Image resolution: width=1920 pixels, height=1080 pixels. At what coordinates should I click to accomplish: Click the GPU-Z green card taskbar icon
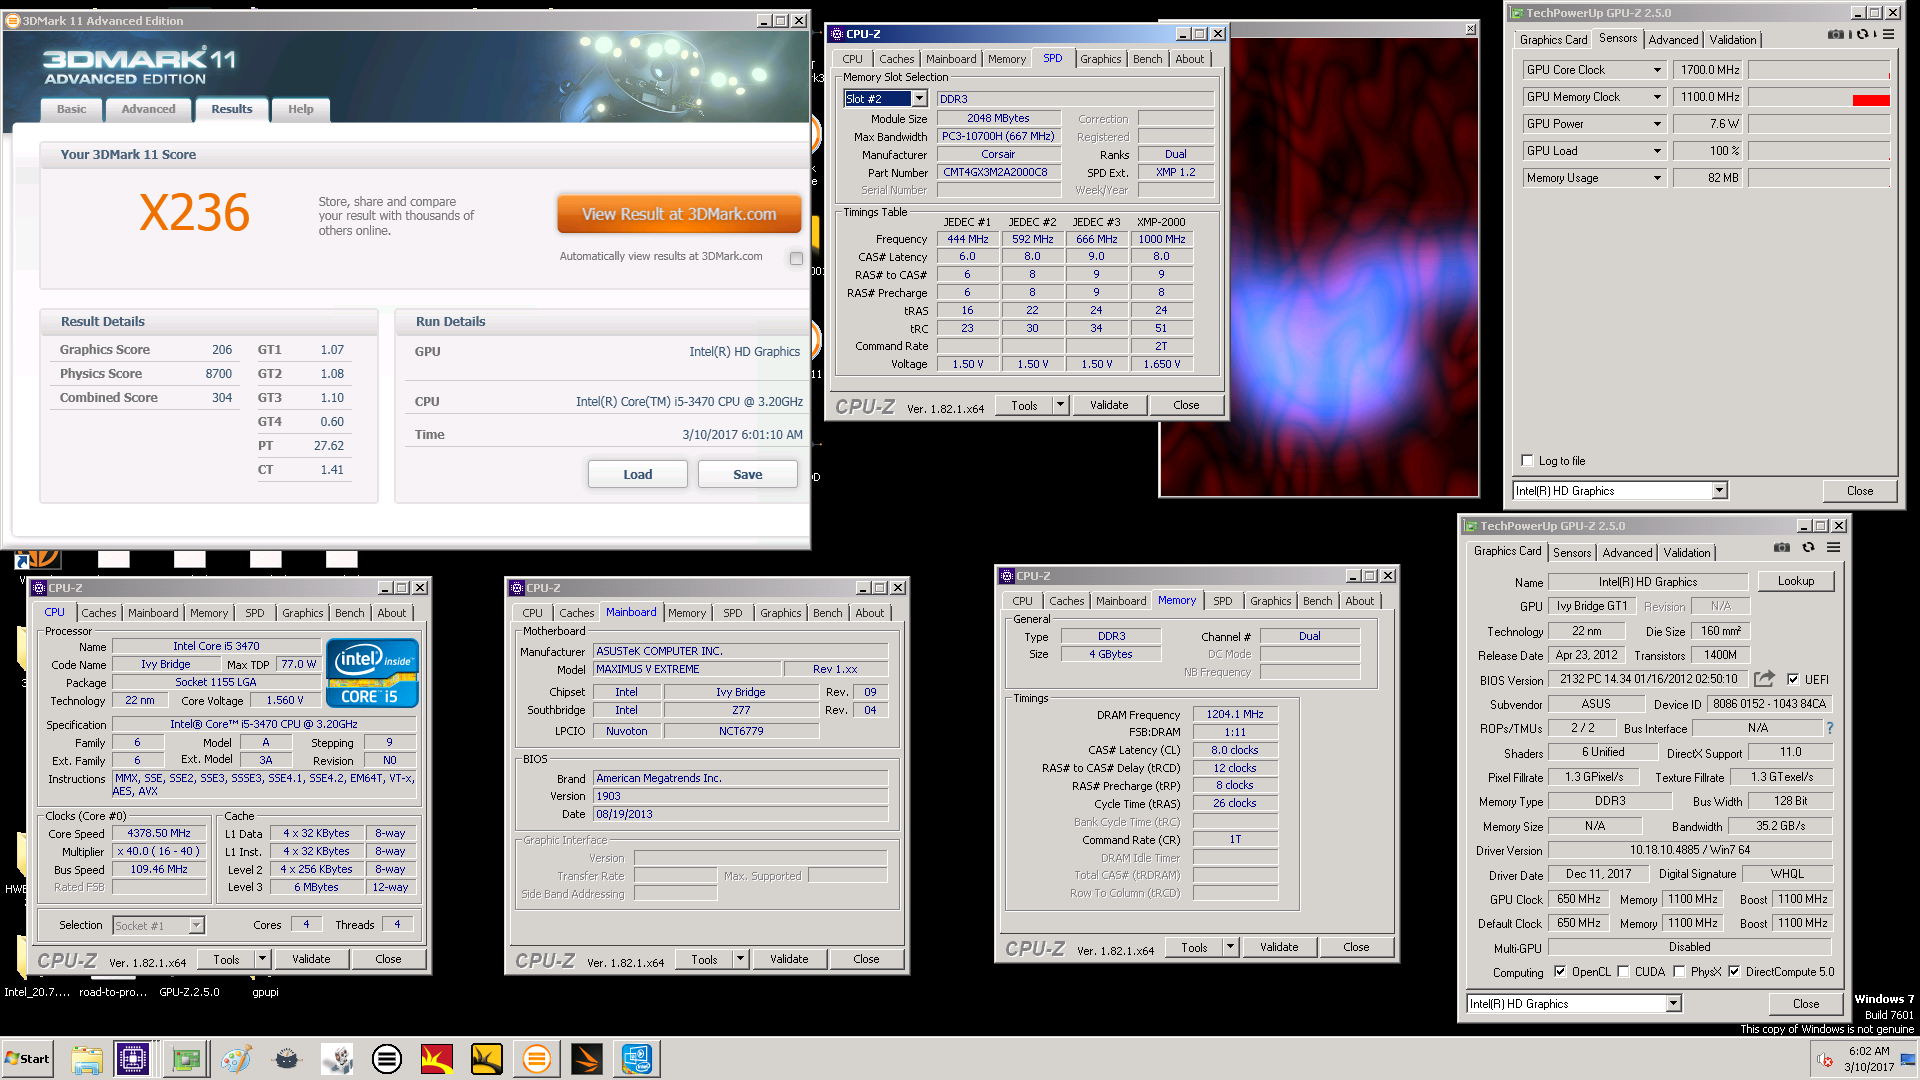click(x=186, y=1058)
